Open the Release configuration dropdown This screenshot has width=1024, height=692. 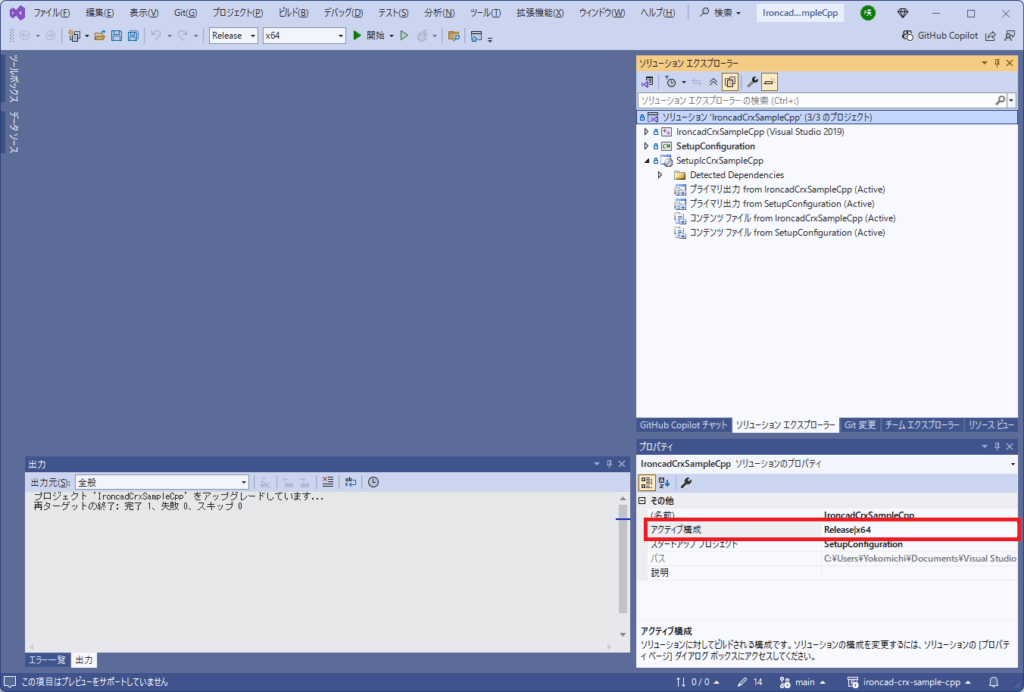point(233,35)
